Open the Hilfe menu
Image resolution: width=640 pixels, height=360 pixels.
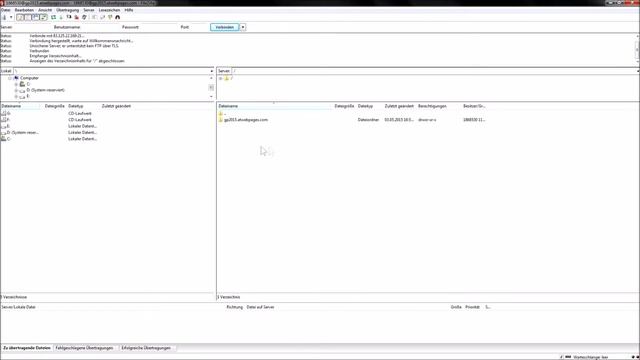[129, 10]
